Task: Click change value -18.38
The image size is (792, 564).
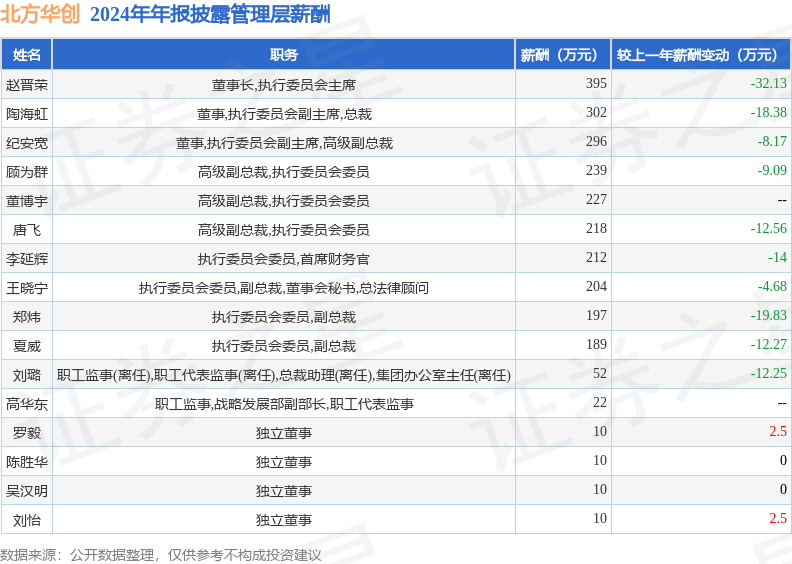Action: pos(768,112)
